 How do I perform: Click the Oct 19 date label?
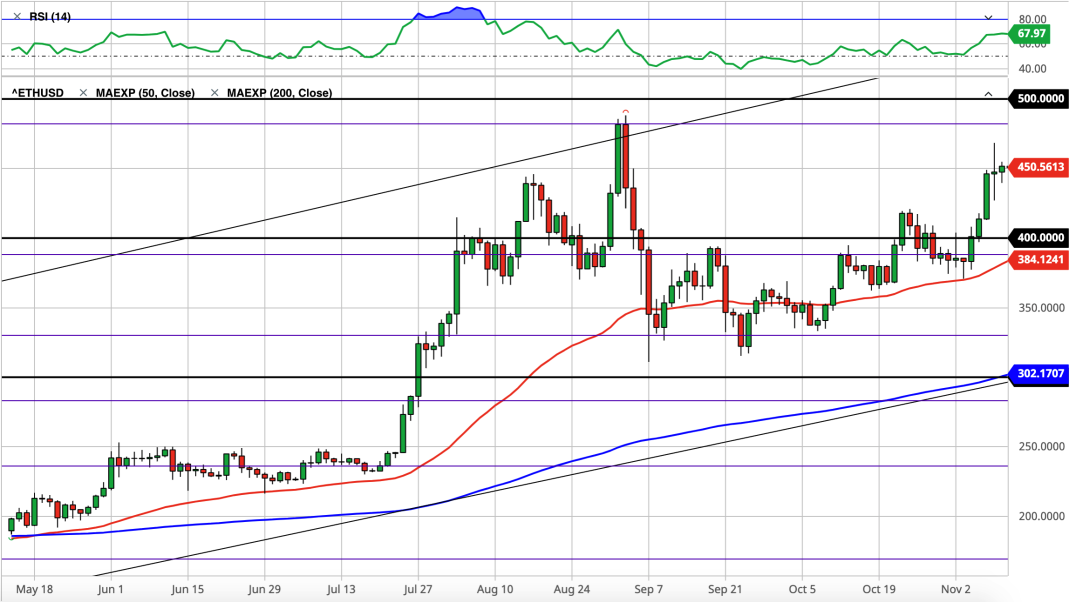tap(879, 589)
